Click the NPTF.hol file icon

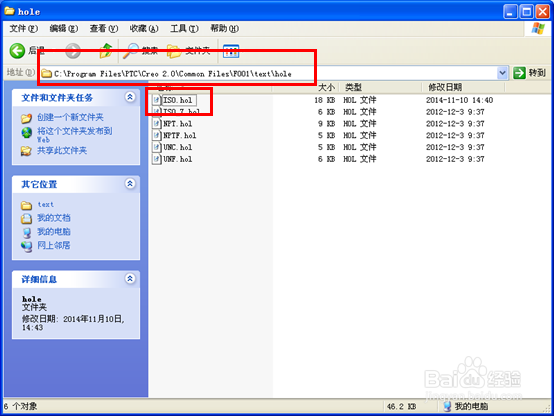tap(157, 135)
